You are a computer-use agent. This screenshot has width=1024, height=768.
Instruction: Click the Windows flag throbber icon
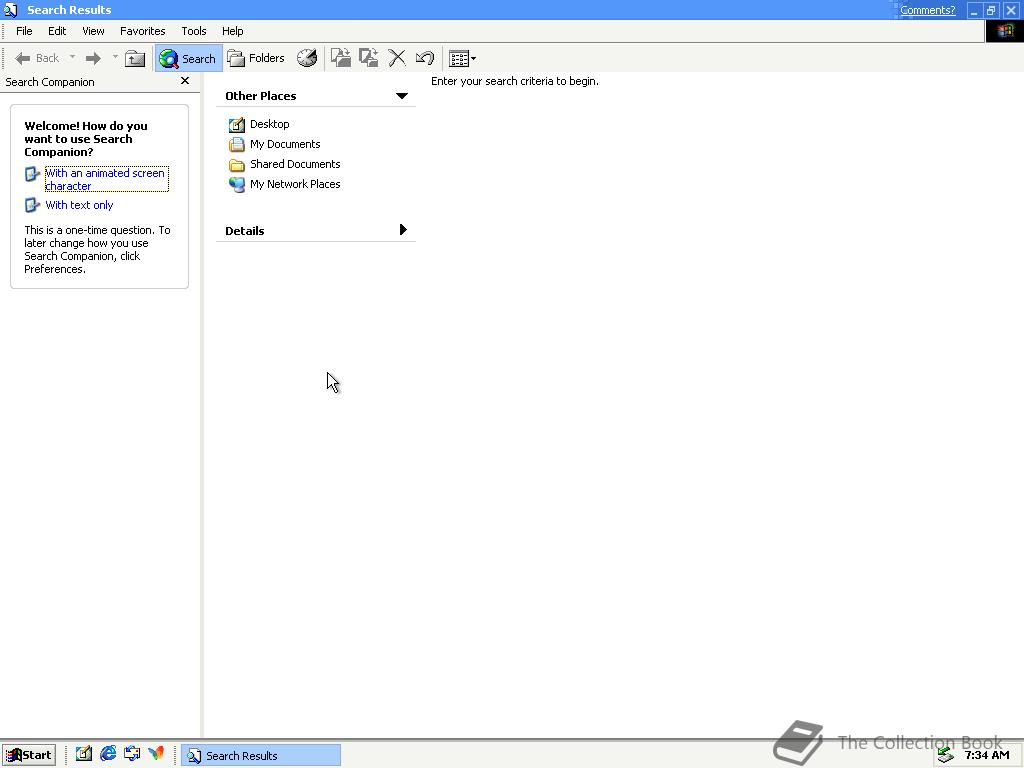pos(1004,31)
